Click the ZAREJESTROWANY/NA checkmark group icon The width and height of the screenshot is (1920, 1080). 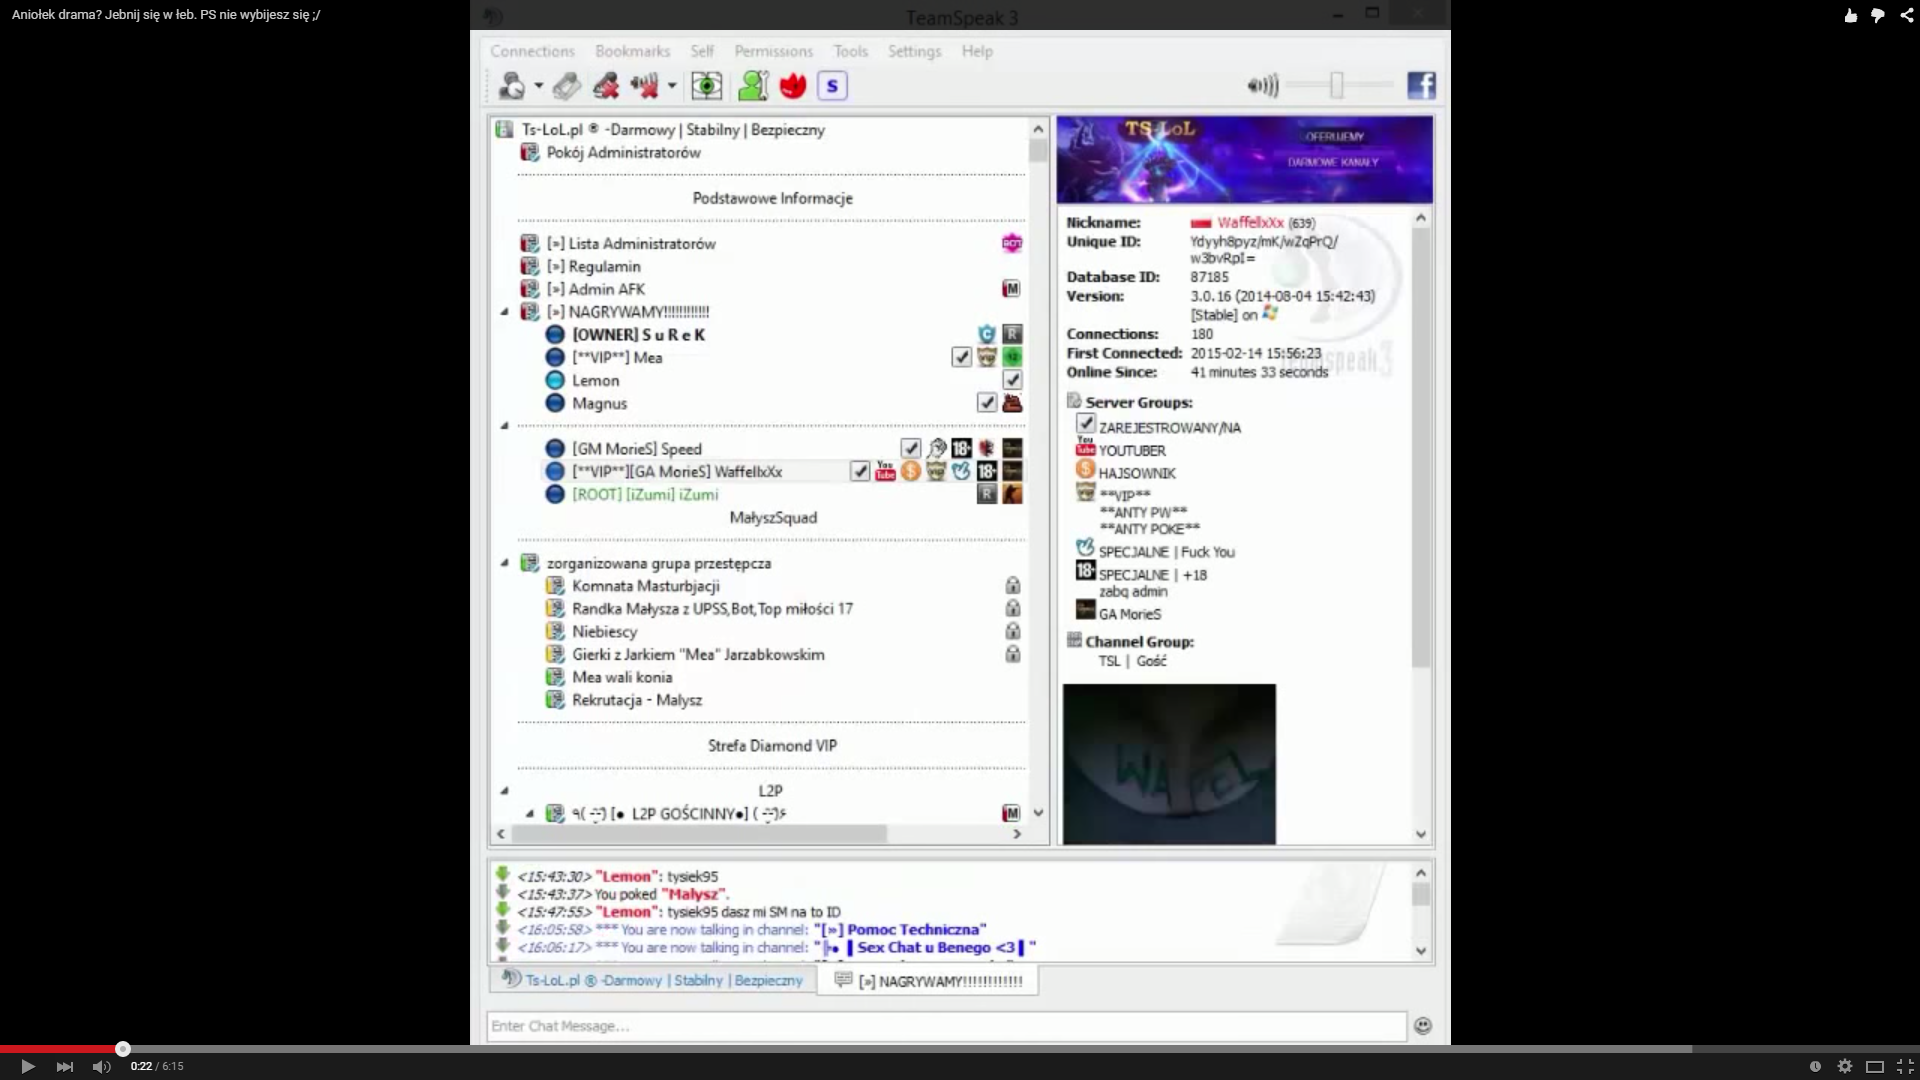click(1086, 424)
